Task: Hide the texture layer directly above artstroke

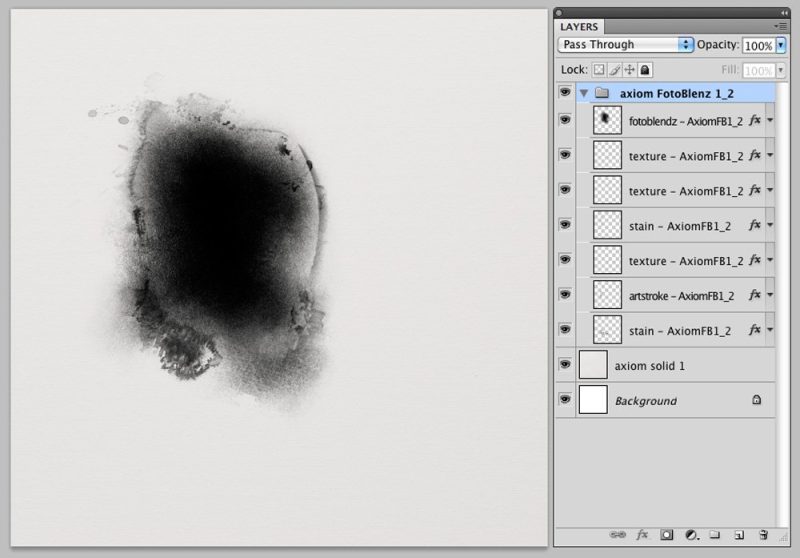Action: [x=565, y=260]
